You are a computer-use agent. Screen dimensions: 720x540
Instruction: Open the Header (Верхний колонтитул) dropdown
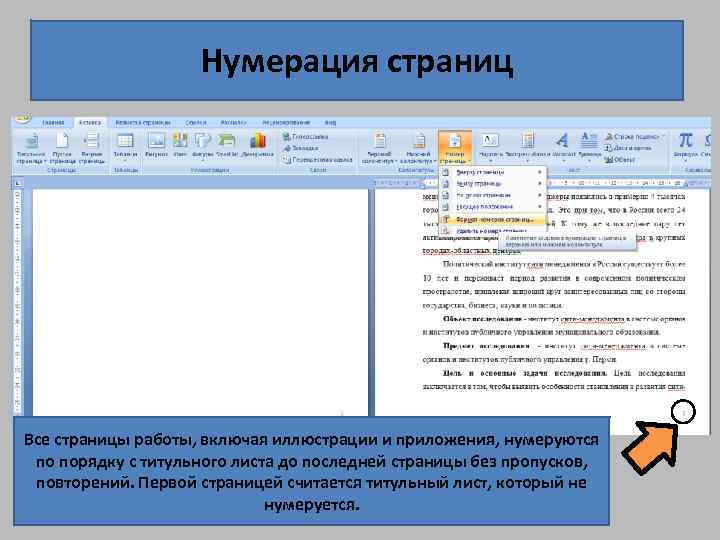tap(379, 148)
